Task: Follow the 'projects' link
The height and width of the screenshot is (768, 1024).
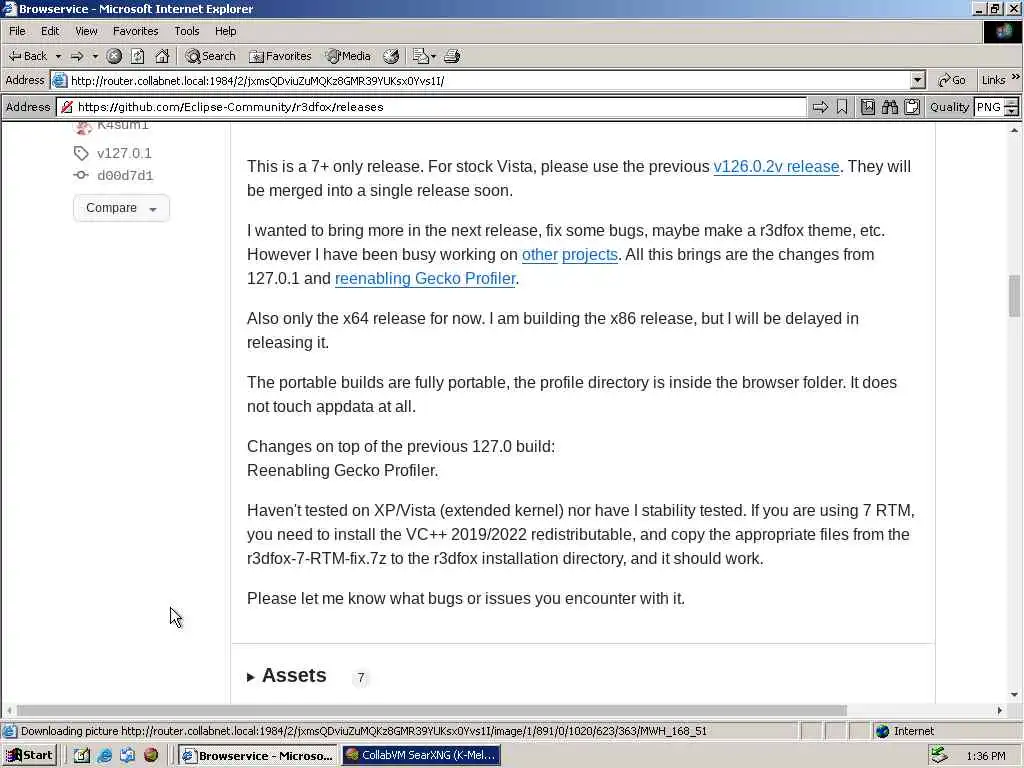Action: pyautogui.click(x=590, y=255)
